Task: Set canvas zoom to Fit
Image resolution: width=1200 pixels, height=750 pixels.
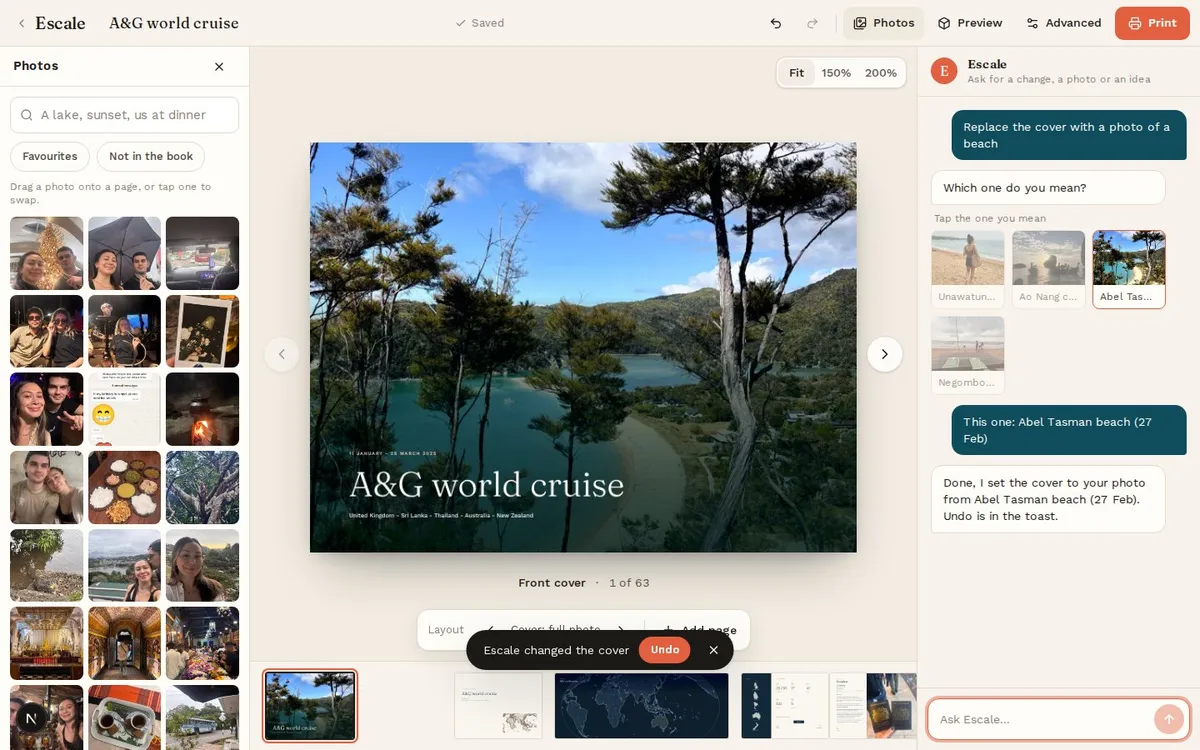Action: 796,73
